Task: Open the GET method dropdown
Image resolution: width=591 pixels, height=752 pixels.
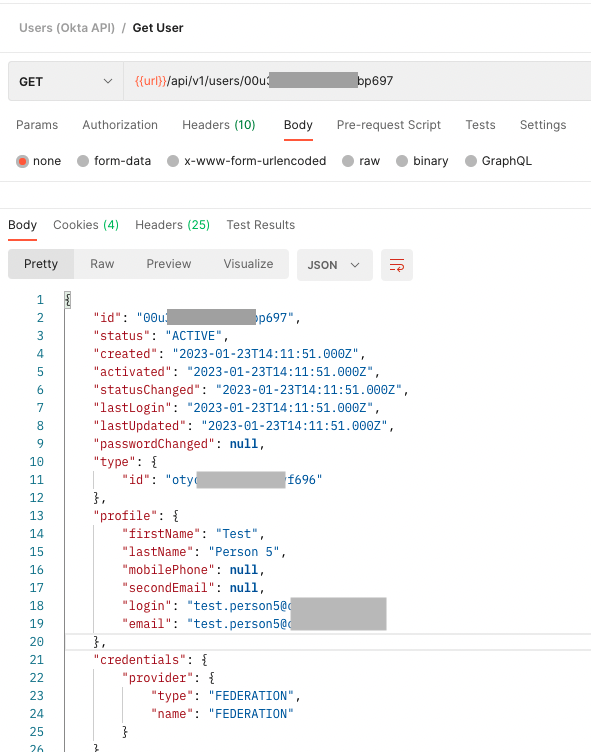Action: pos(66,81)
